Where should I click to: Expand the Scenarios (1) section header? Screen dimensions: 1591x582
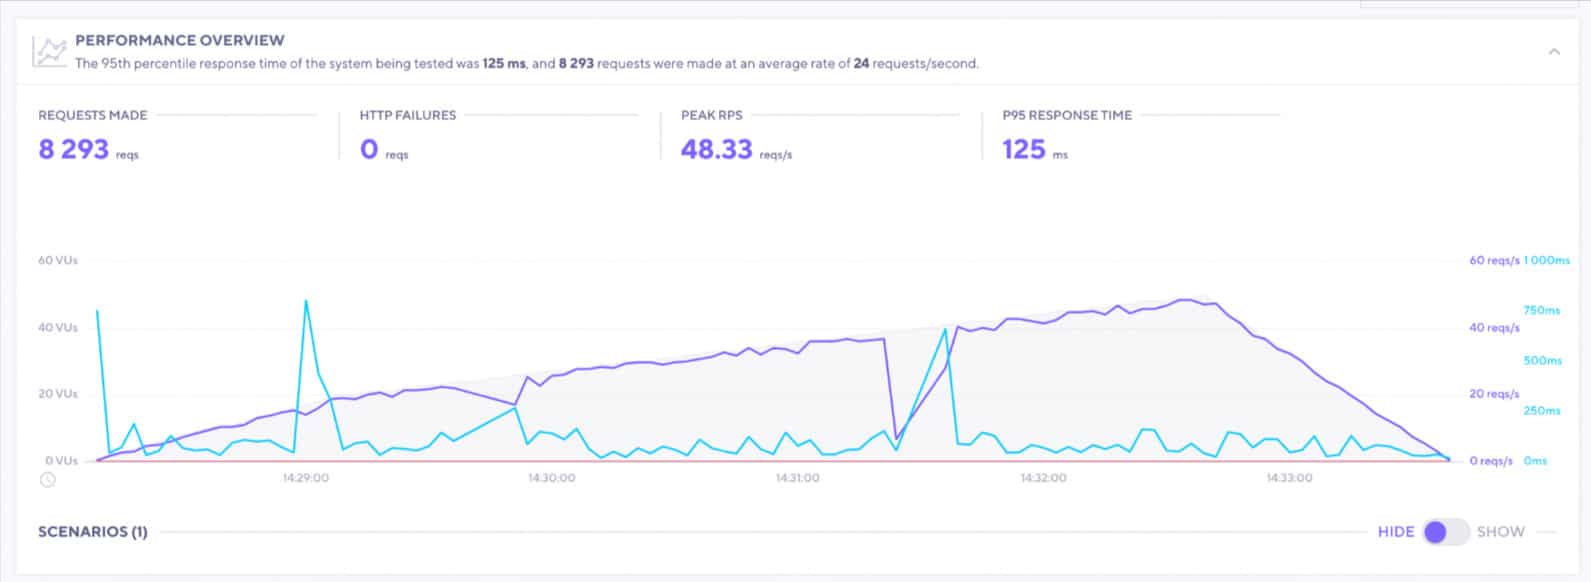point(92,532)
